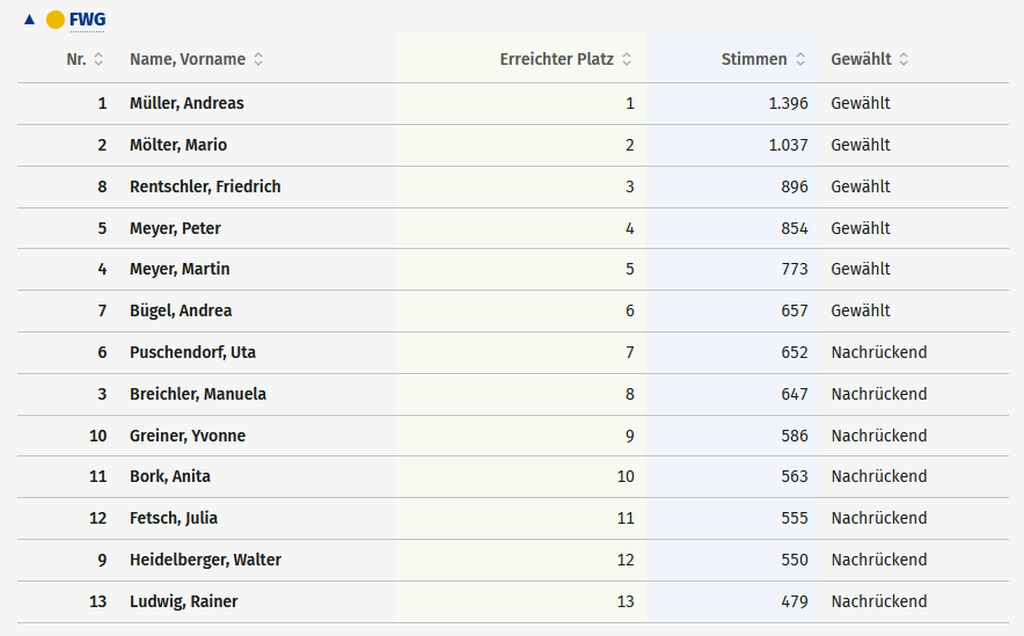Click the Nr. column header text
This screenshot has height=636, width=1024.
pos(76,59)
